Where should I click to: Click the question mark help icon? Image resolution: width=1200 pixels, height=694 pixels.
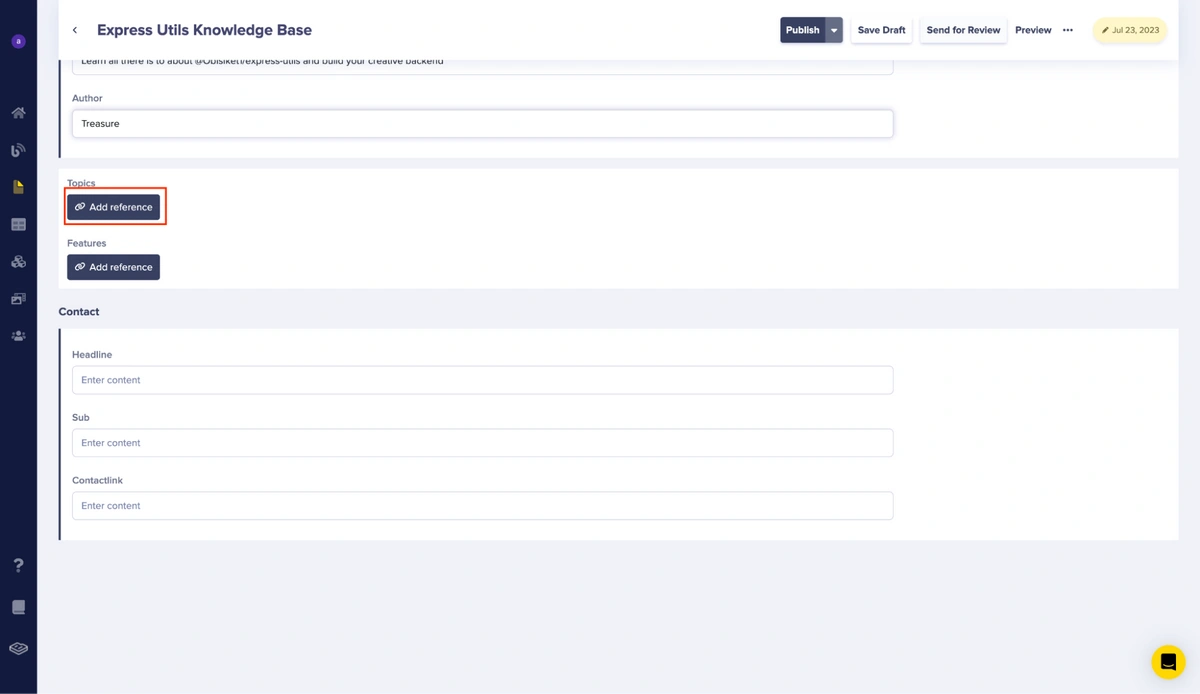coord(18,566)
